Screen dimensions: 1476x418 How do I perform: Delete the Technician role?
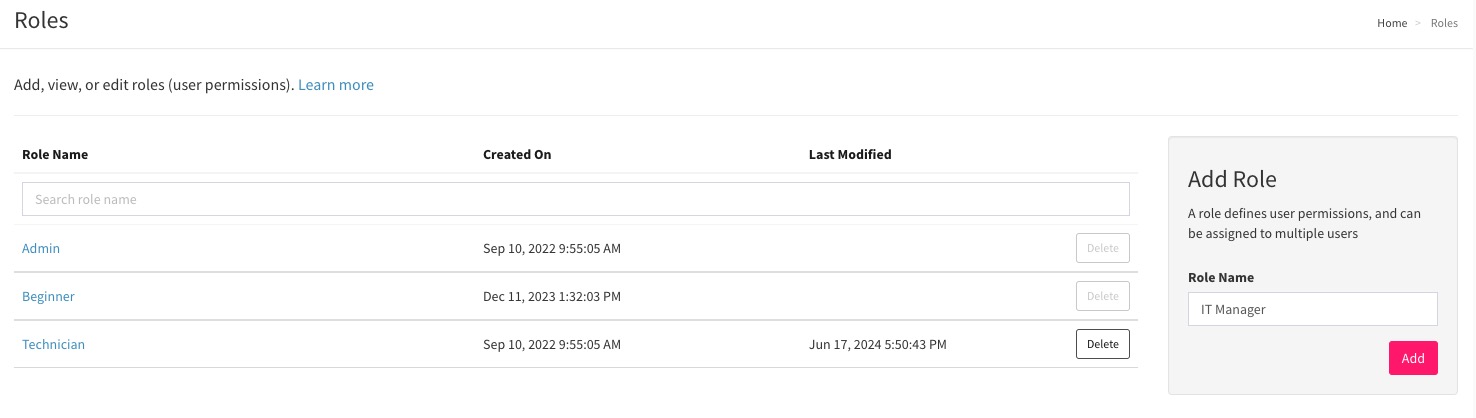click(x=1102, y=344)
